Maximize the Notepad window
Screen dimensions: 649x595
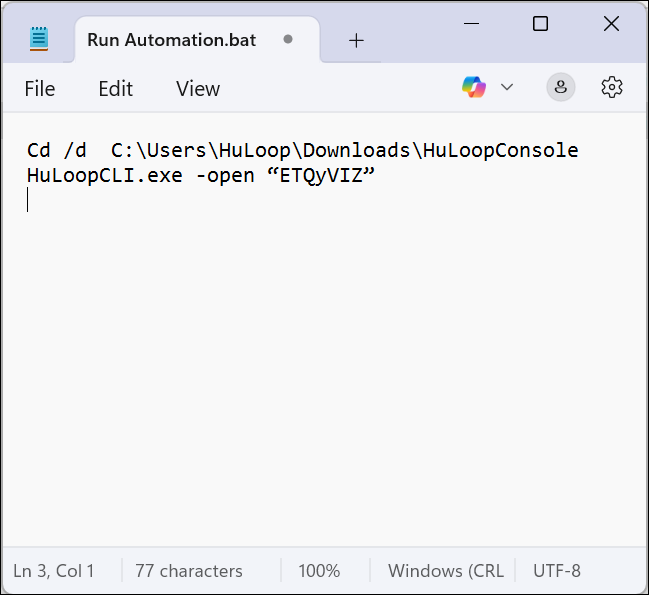tap(540, 24)
